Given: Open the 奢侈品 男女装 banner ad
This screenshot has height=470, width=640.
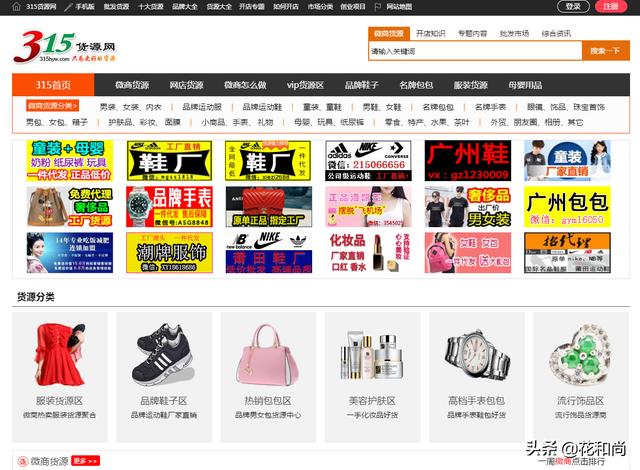Looking at the screenshot, I should pyautogui.click(x=468, y=207).
